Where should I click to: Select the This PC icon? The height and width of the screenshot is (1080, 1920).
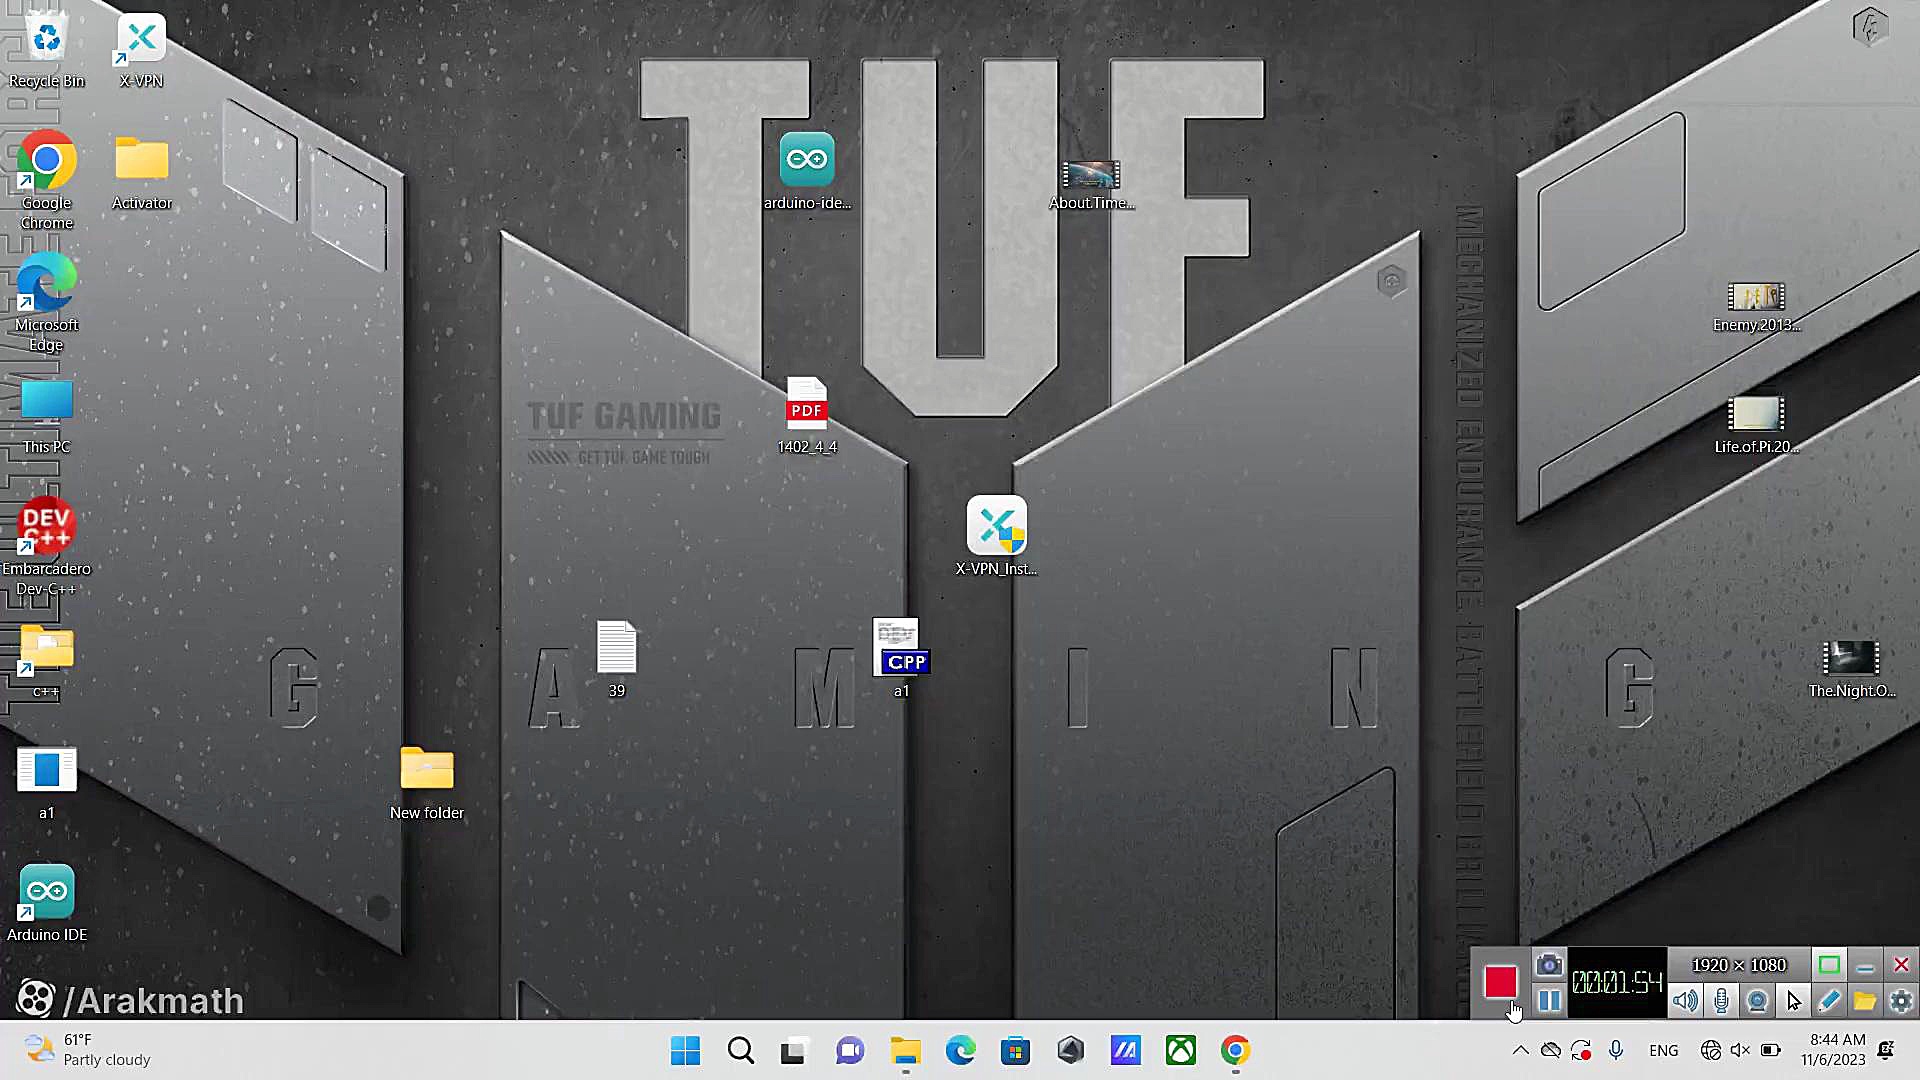[46, 416]
